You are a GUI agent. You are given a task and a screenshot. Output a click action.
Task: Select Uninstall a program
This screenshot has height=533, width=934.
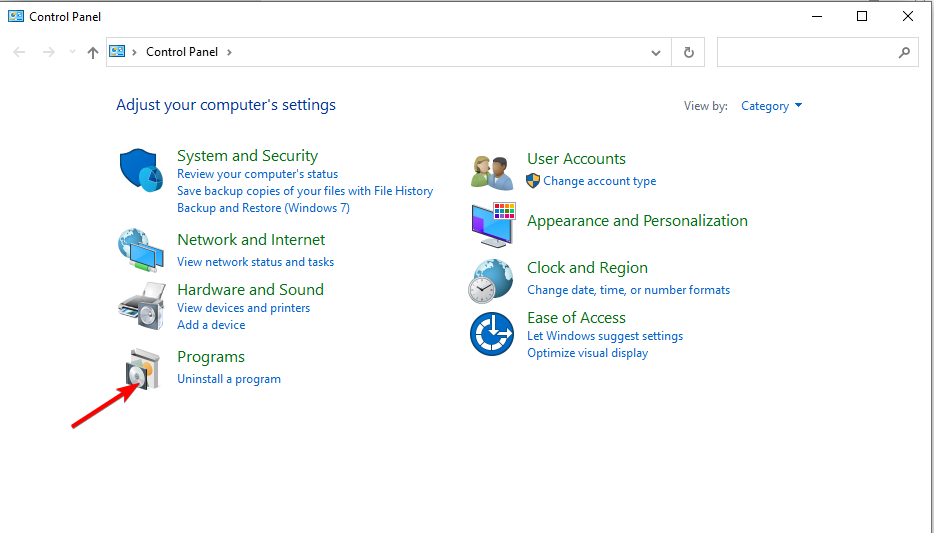[x=229, y=379]
